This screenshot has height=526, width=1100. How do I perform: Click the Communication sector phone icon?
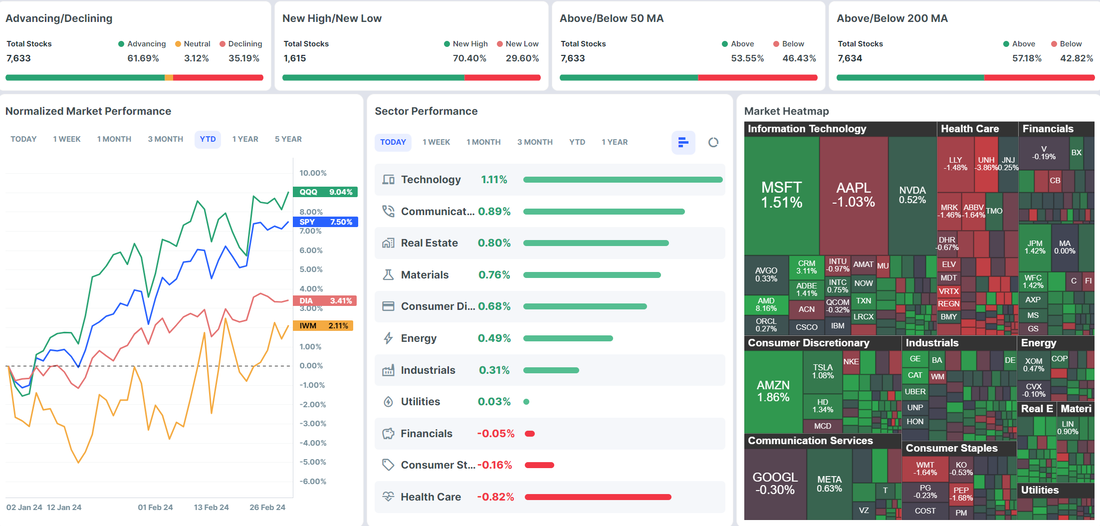click(x=388, y=211)
